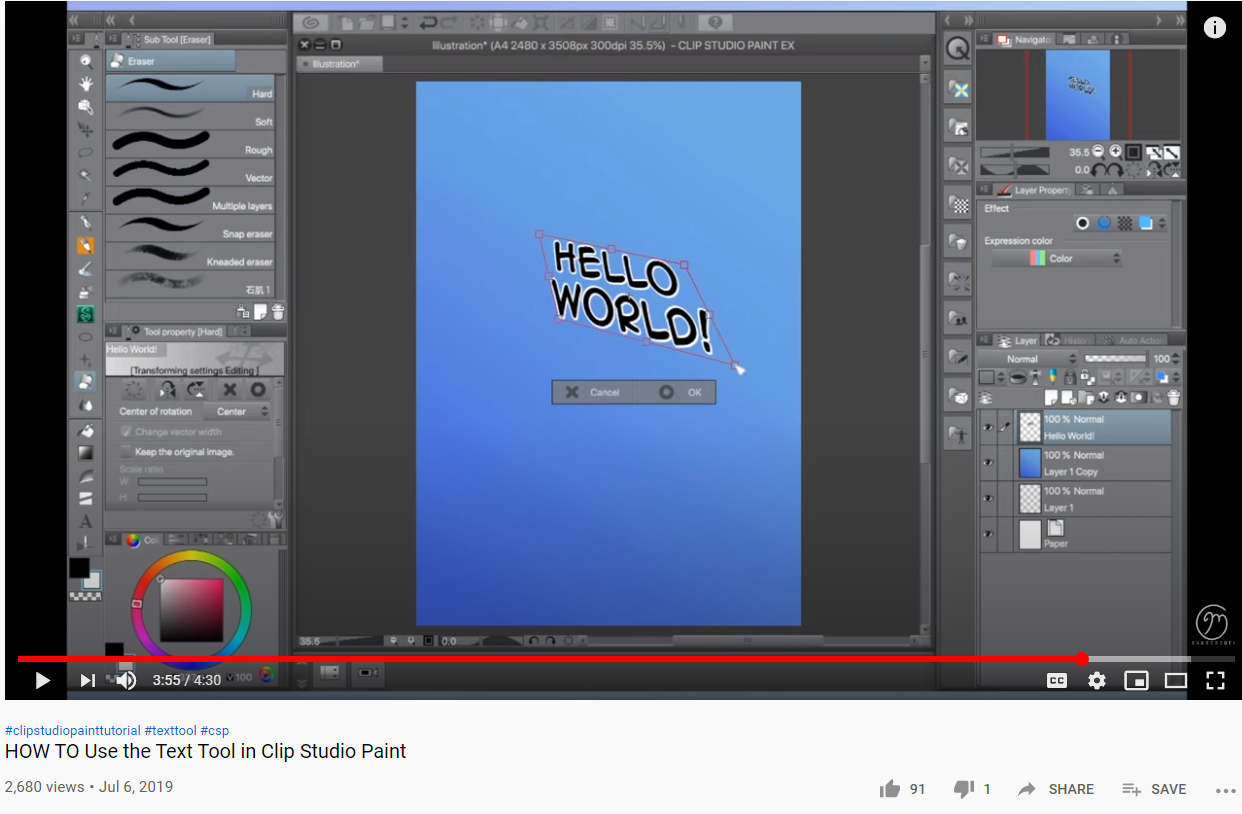1242x814 pixels.
Task: Click the green decoration brush tool
Action: click(86, 314)
